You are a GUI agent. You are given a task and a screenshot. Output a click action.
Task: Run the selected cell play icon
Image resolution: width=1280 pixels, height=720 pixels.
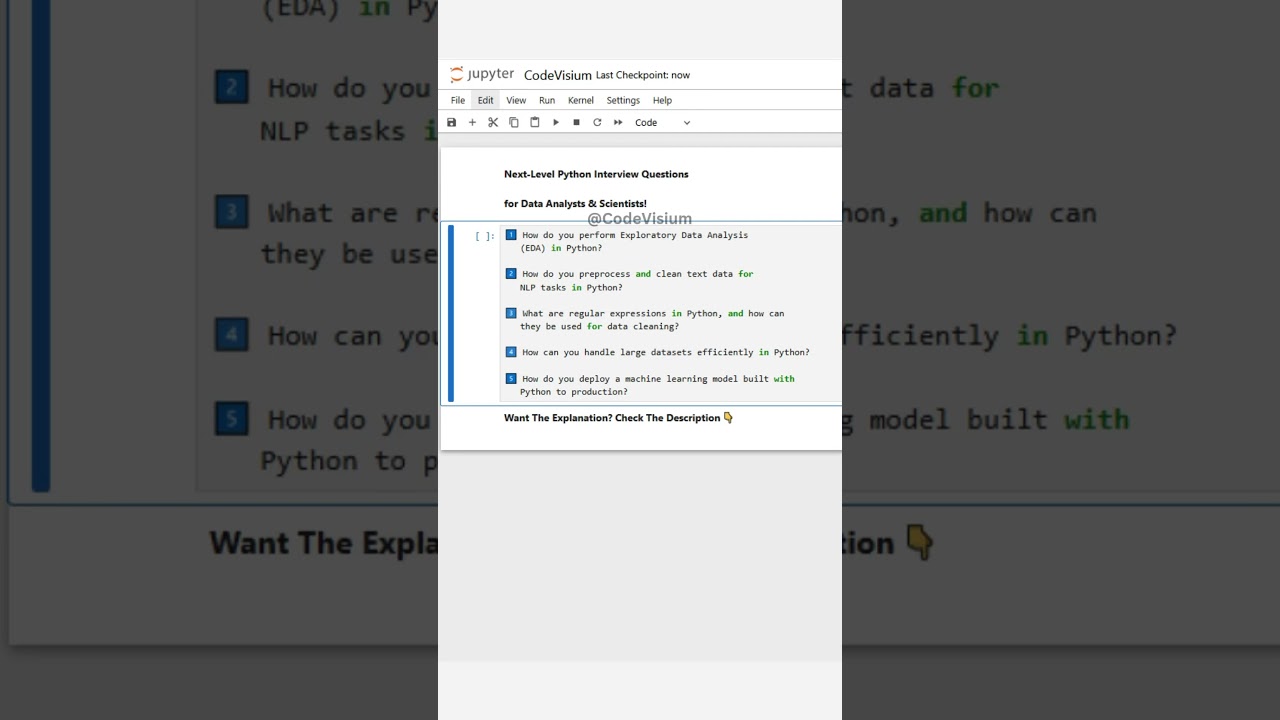[x=556, y=122]
